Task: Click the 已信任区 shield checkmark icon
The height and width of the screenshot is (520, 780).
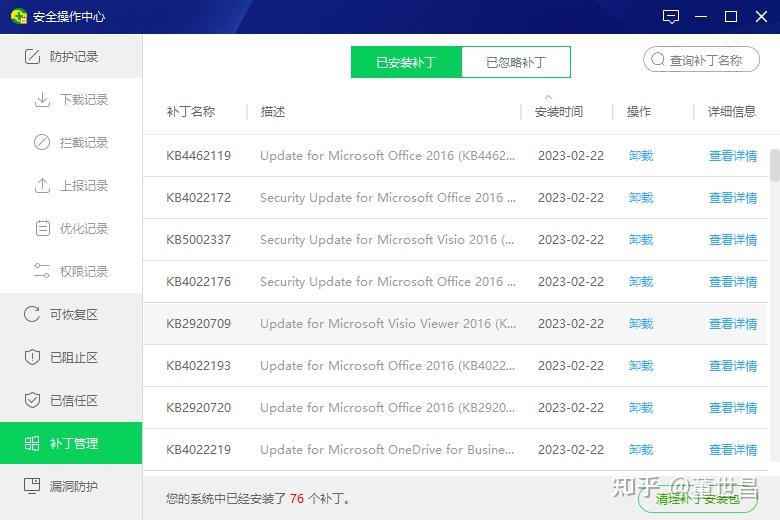Action: pyautogui.click(x=32, y=400)
